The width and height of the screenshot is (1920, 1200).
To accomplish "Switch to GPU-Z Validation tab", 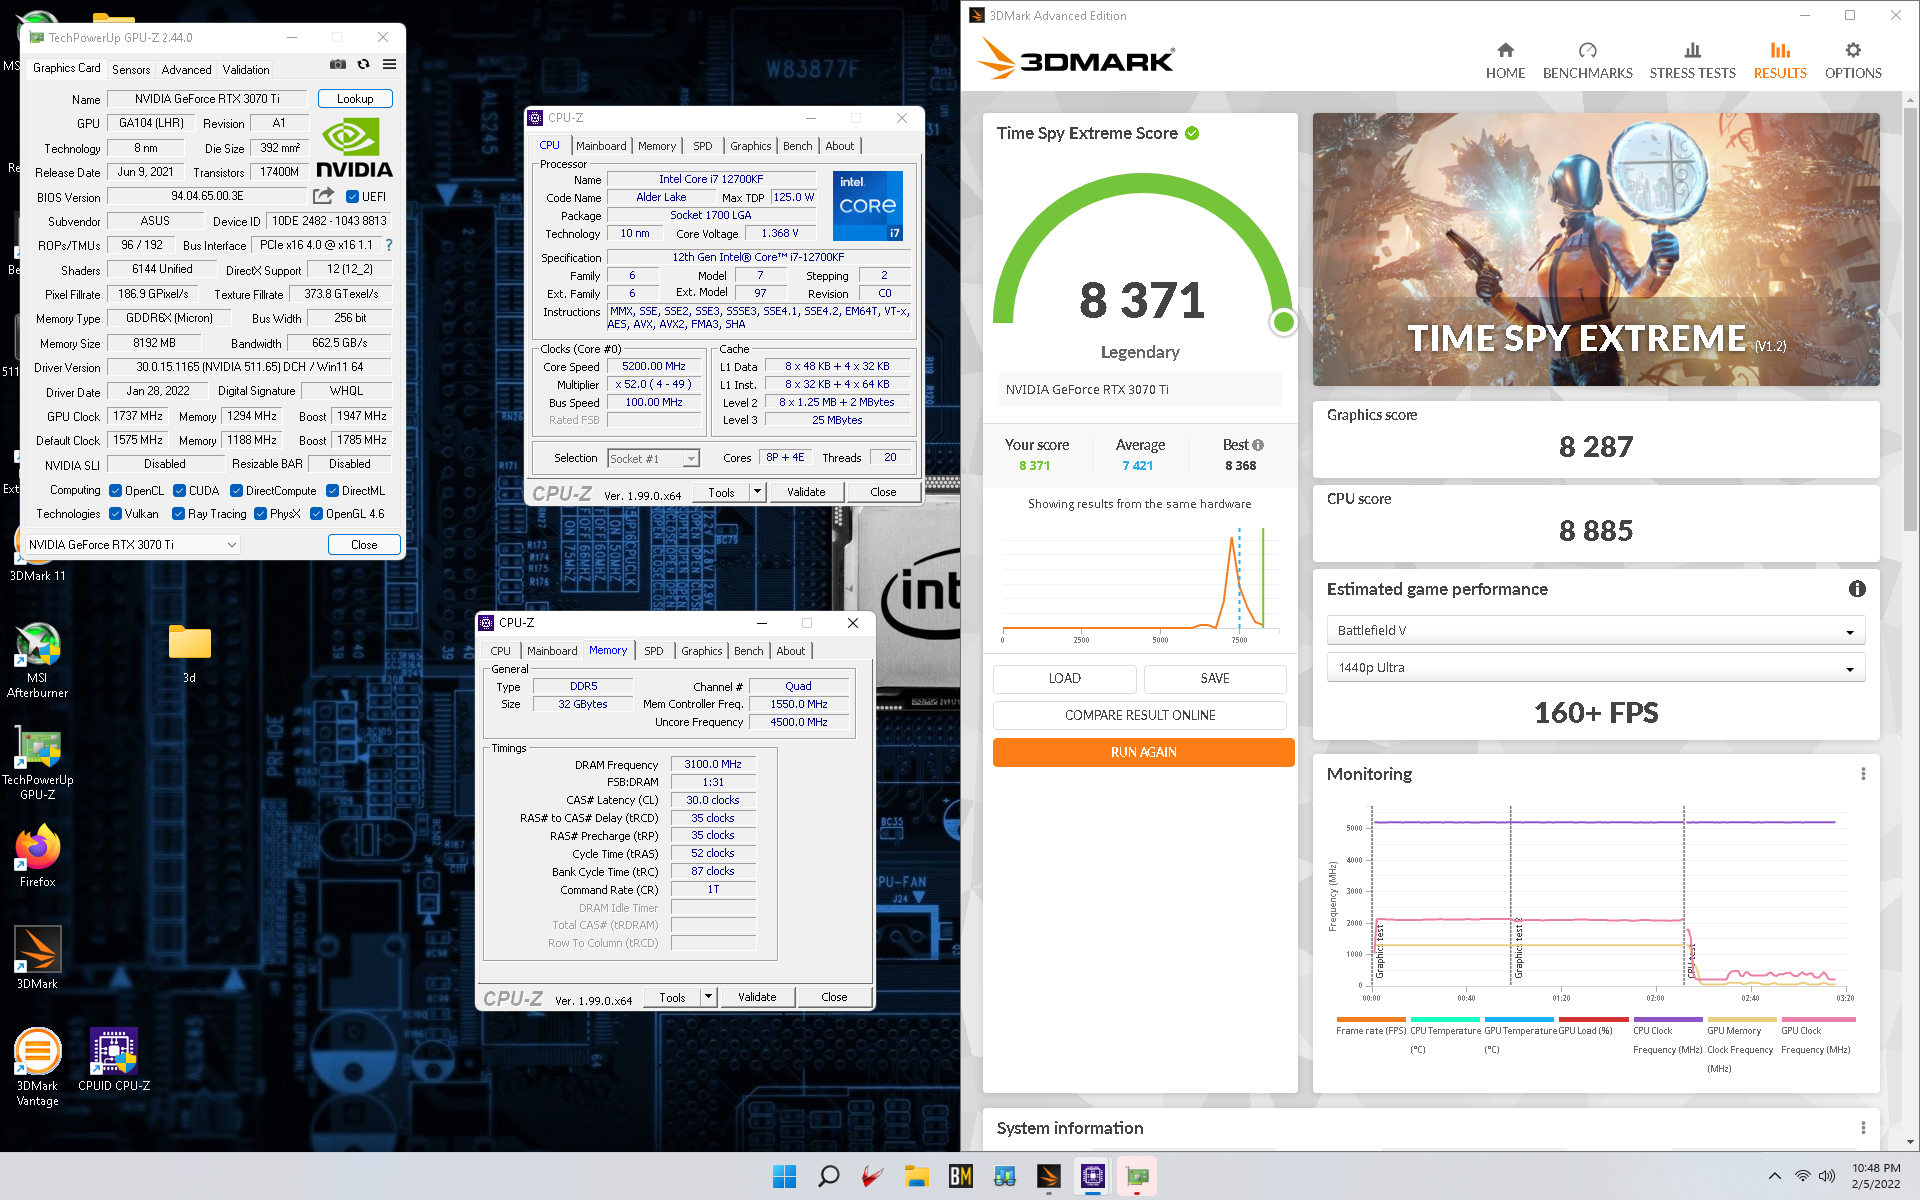I will click(x=246, y=69).
